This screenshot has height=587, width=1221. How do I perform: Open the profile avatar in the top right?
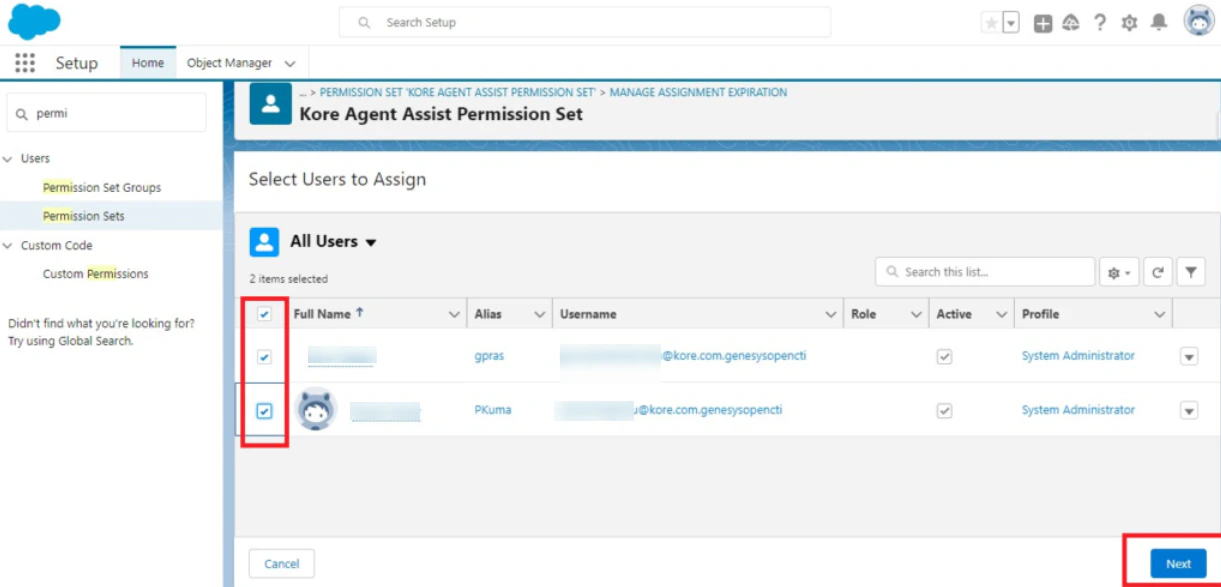pos(1199,21)
